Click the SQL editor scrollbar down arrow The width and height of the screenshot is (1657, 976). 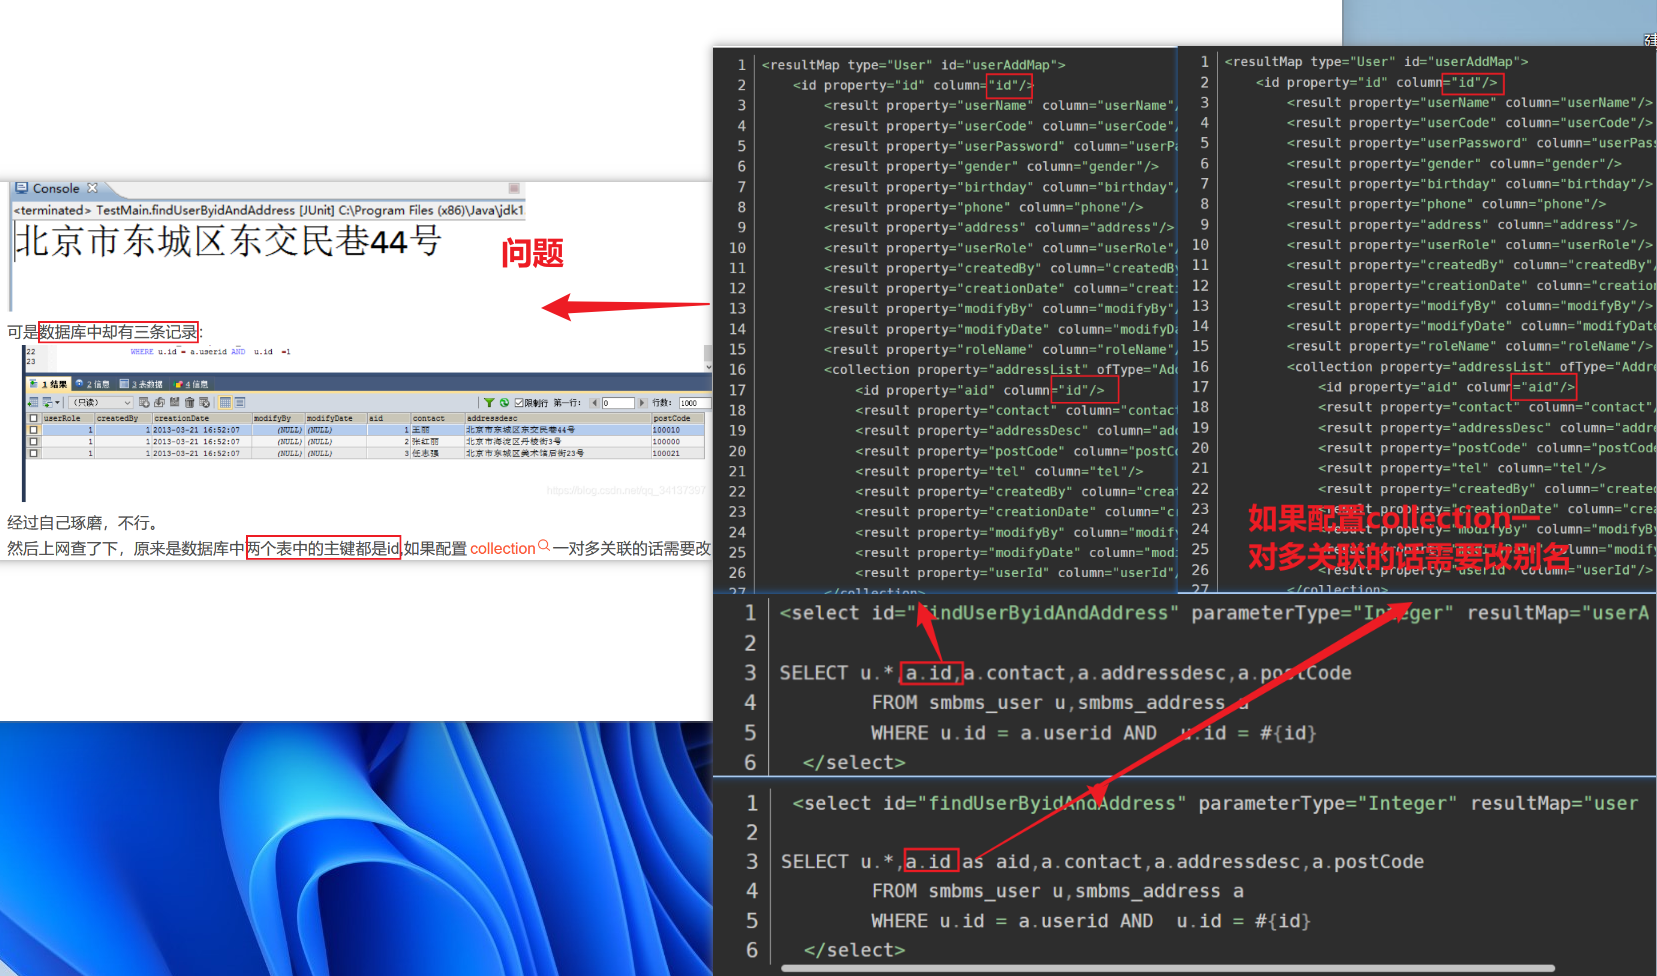708,366
